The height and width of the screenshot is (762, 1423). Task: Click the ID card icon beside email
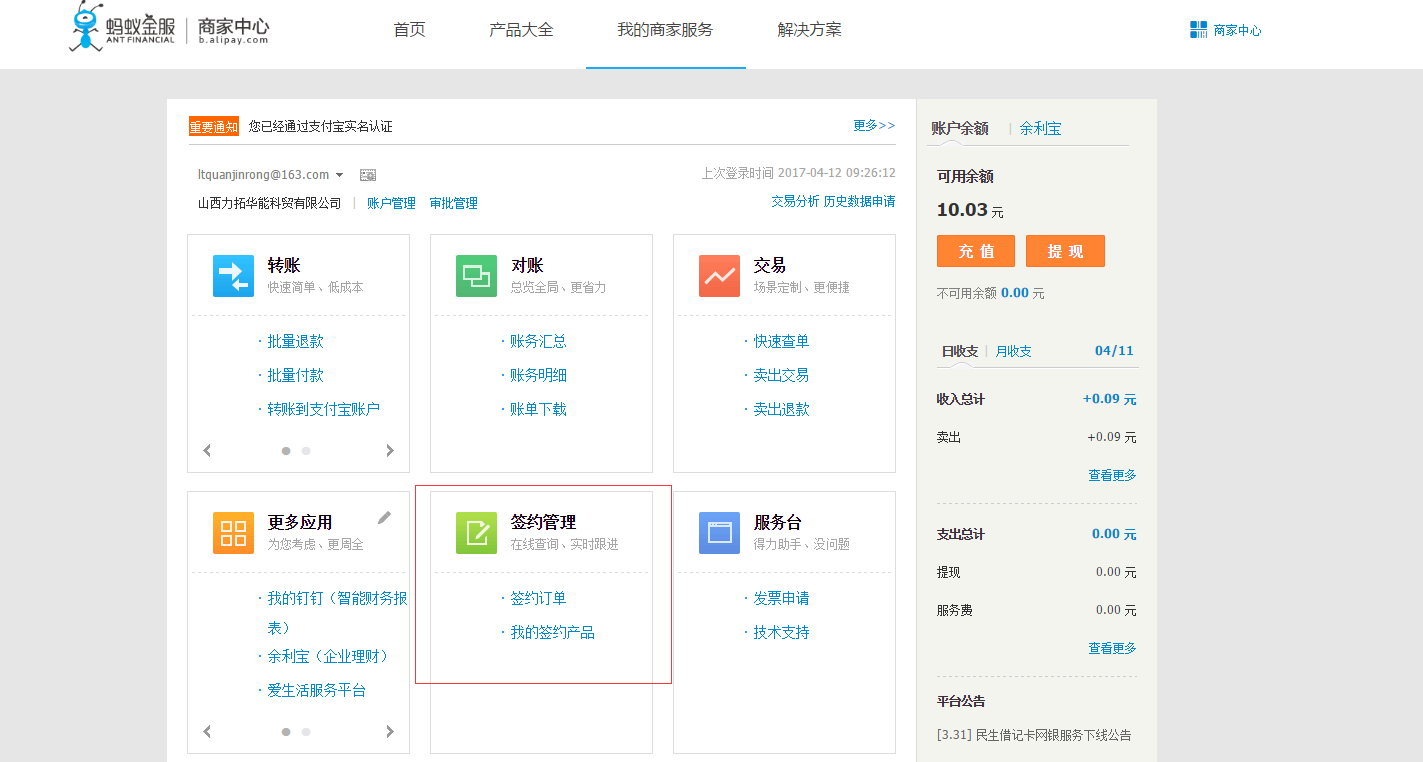pyautogui.click(x=368, y=175)
